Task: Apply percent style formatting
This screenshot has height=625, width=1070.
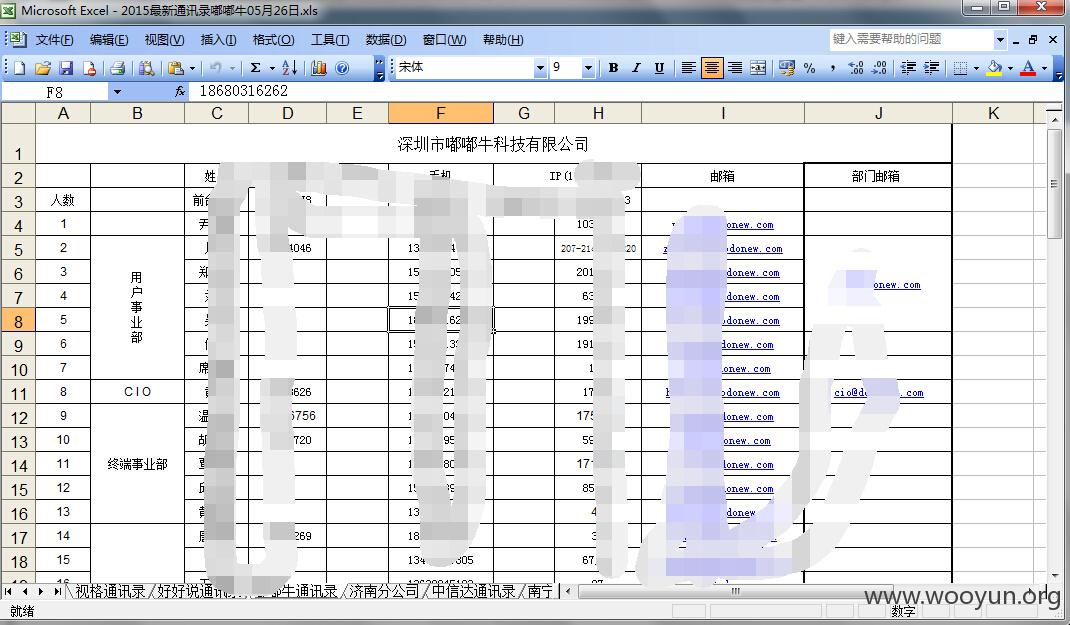Action: [x=809, y=68]
